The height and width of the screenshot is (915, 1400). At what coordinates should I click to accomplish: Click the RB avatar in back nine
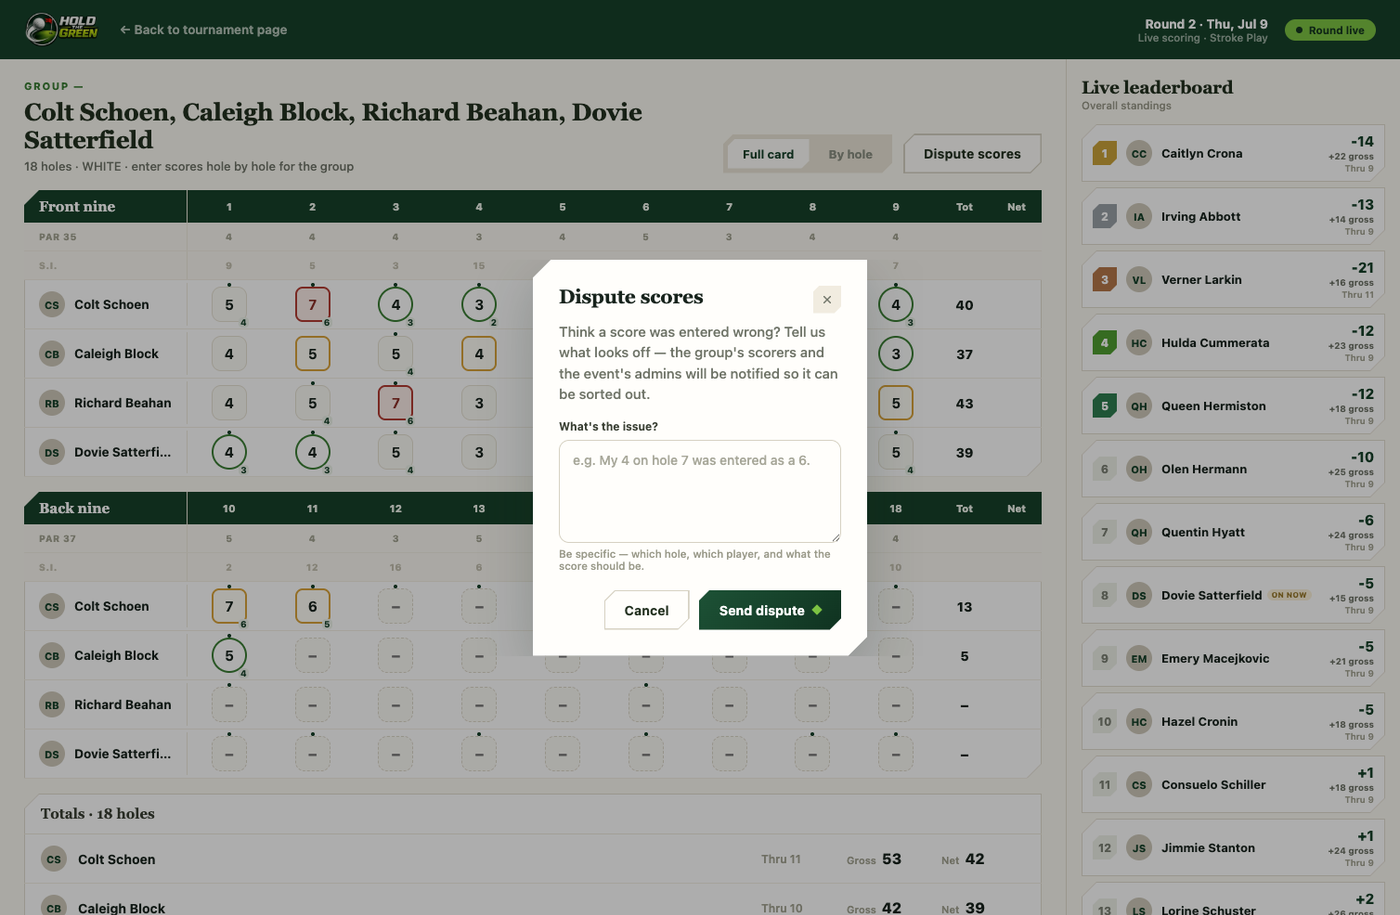click(52, 705)
